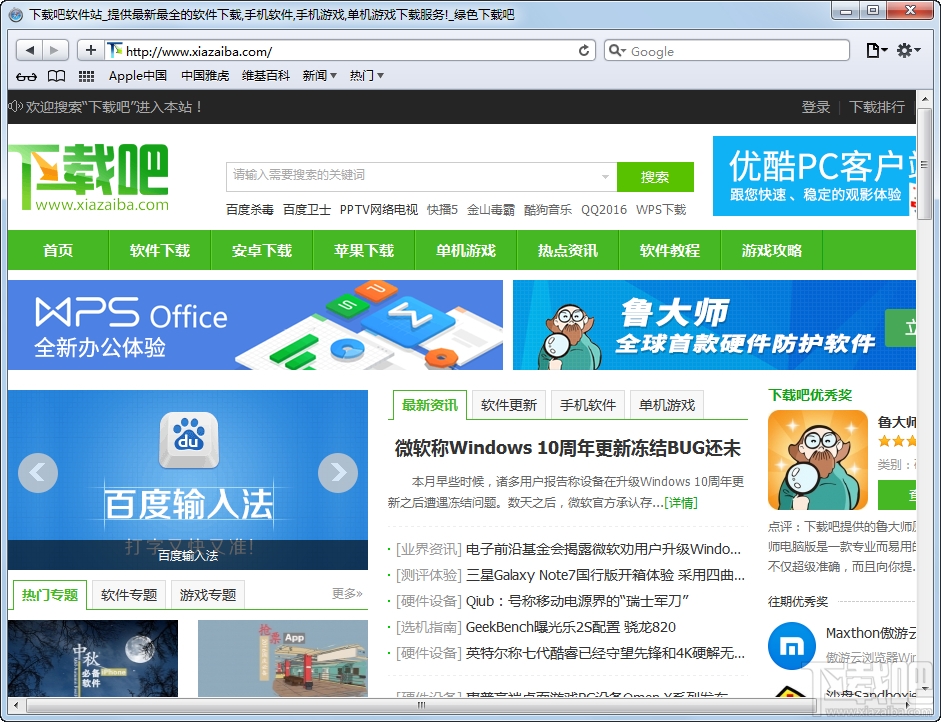Focus the Google search field

(727, 50)
